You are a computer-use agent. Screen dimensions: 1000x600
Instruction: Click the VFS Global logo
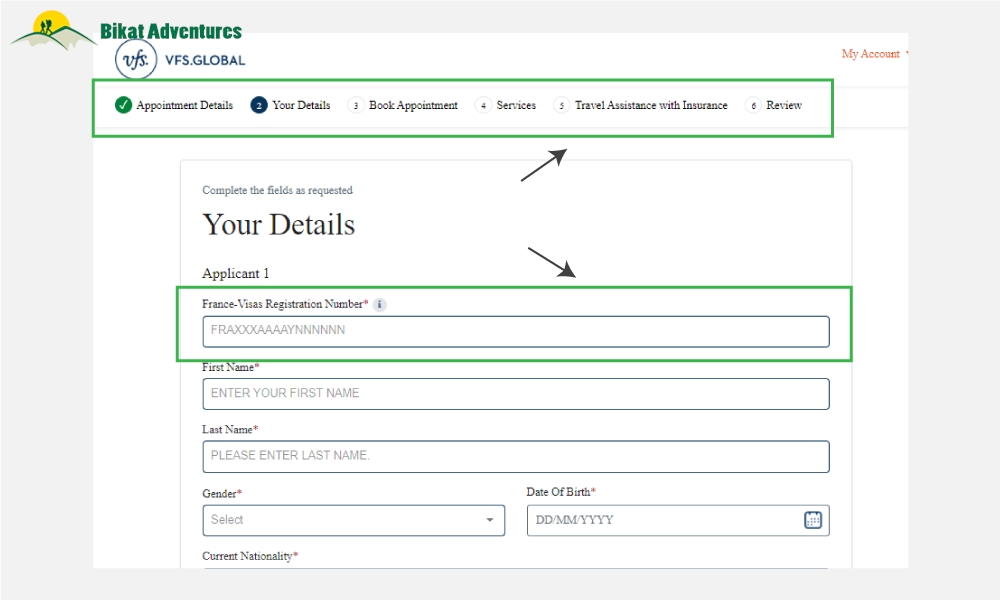tap(180, 59)
